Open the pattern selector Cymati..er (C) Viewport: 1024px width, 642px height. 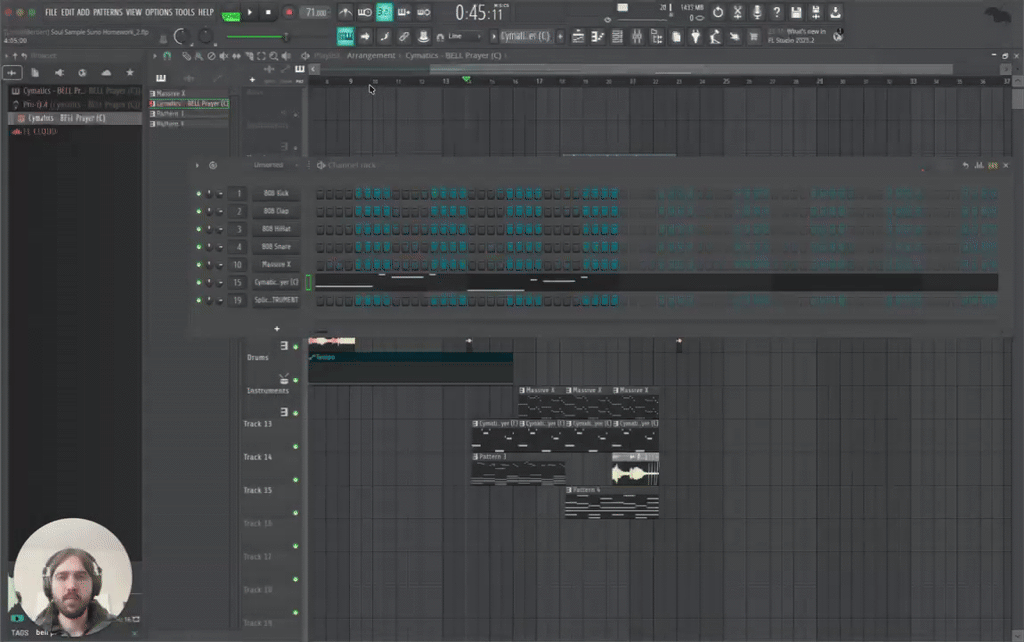525,37
